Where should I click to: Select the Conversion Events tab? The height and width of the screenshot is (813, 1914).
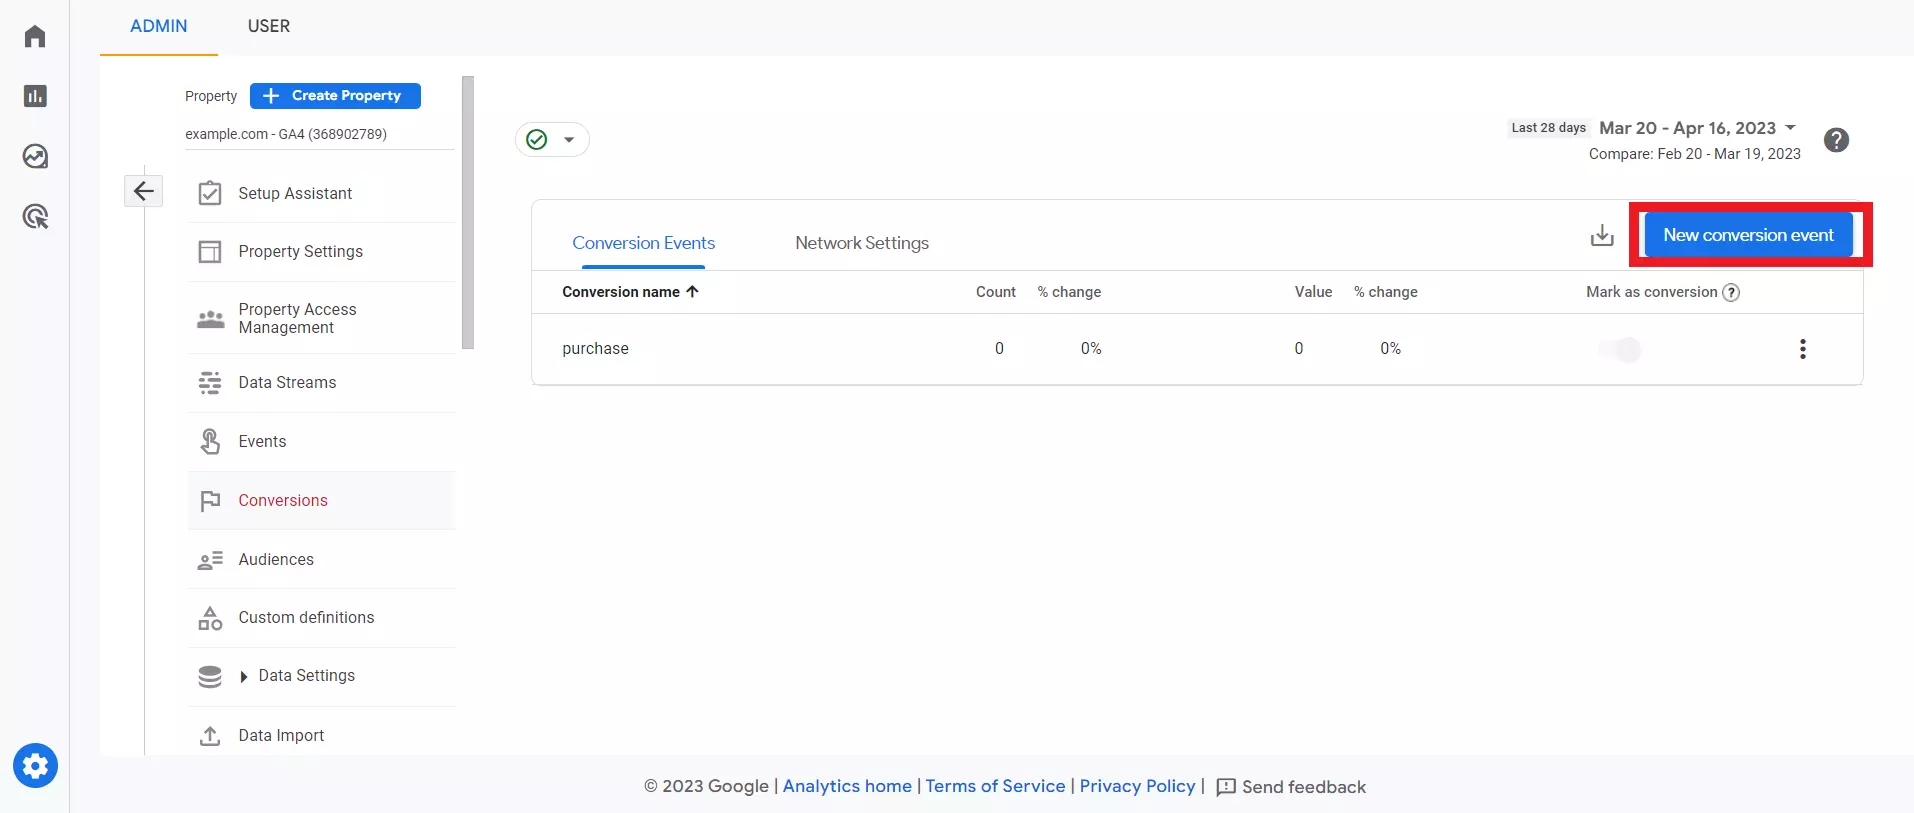[643, 243]
